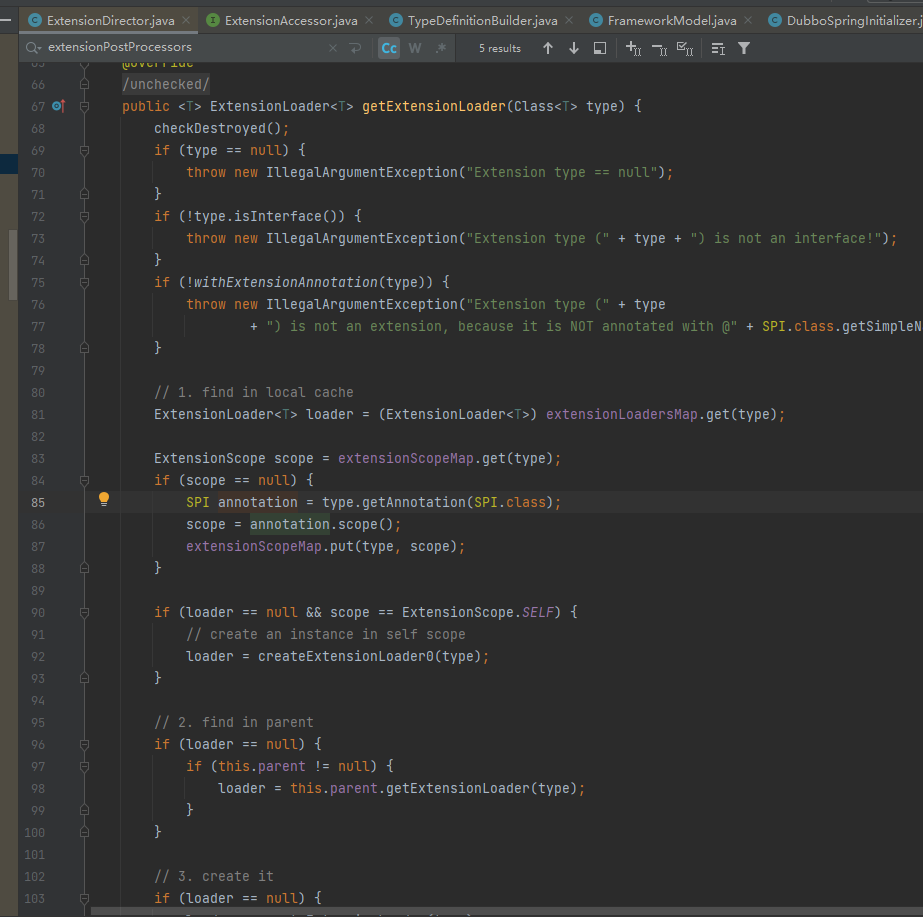
Task: Open the results in the Find tool window
Action: click(600, 48)
